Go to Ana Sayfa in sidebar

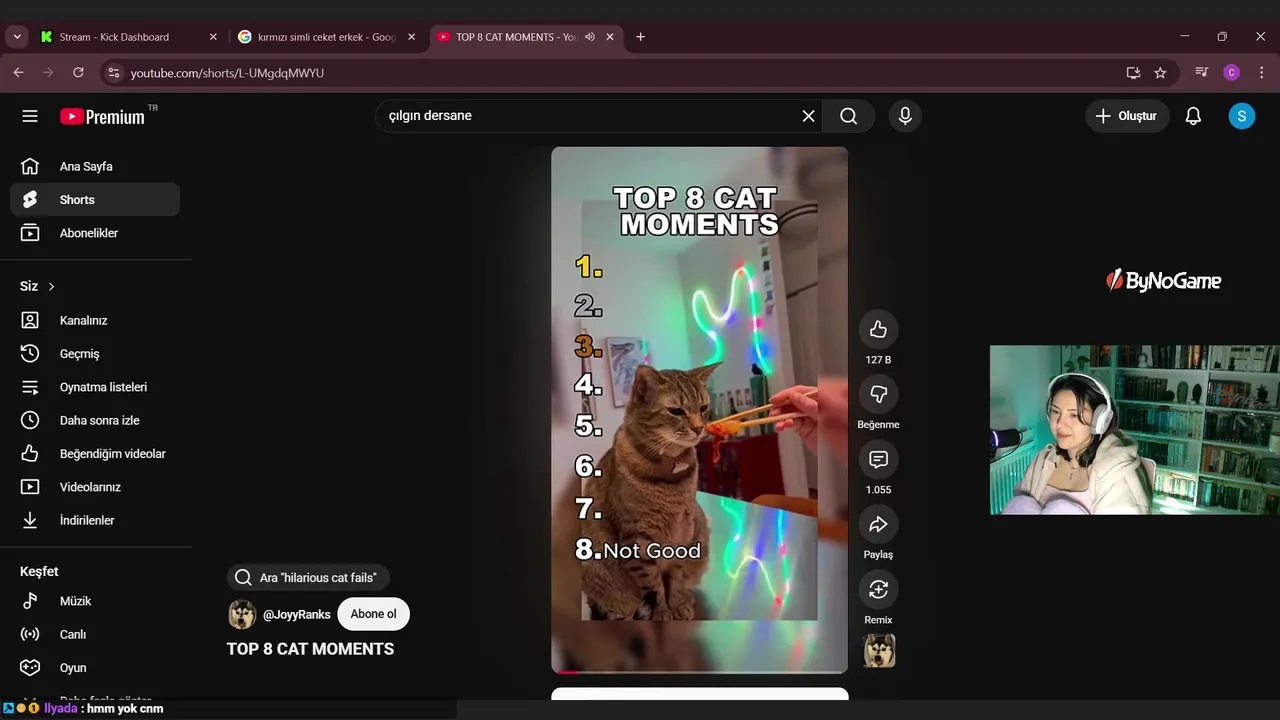pyautogui.click(x=95, y=167)
